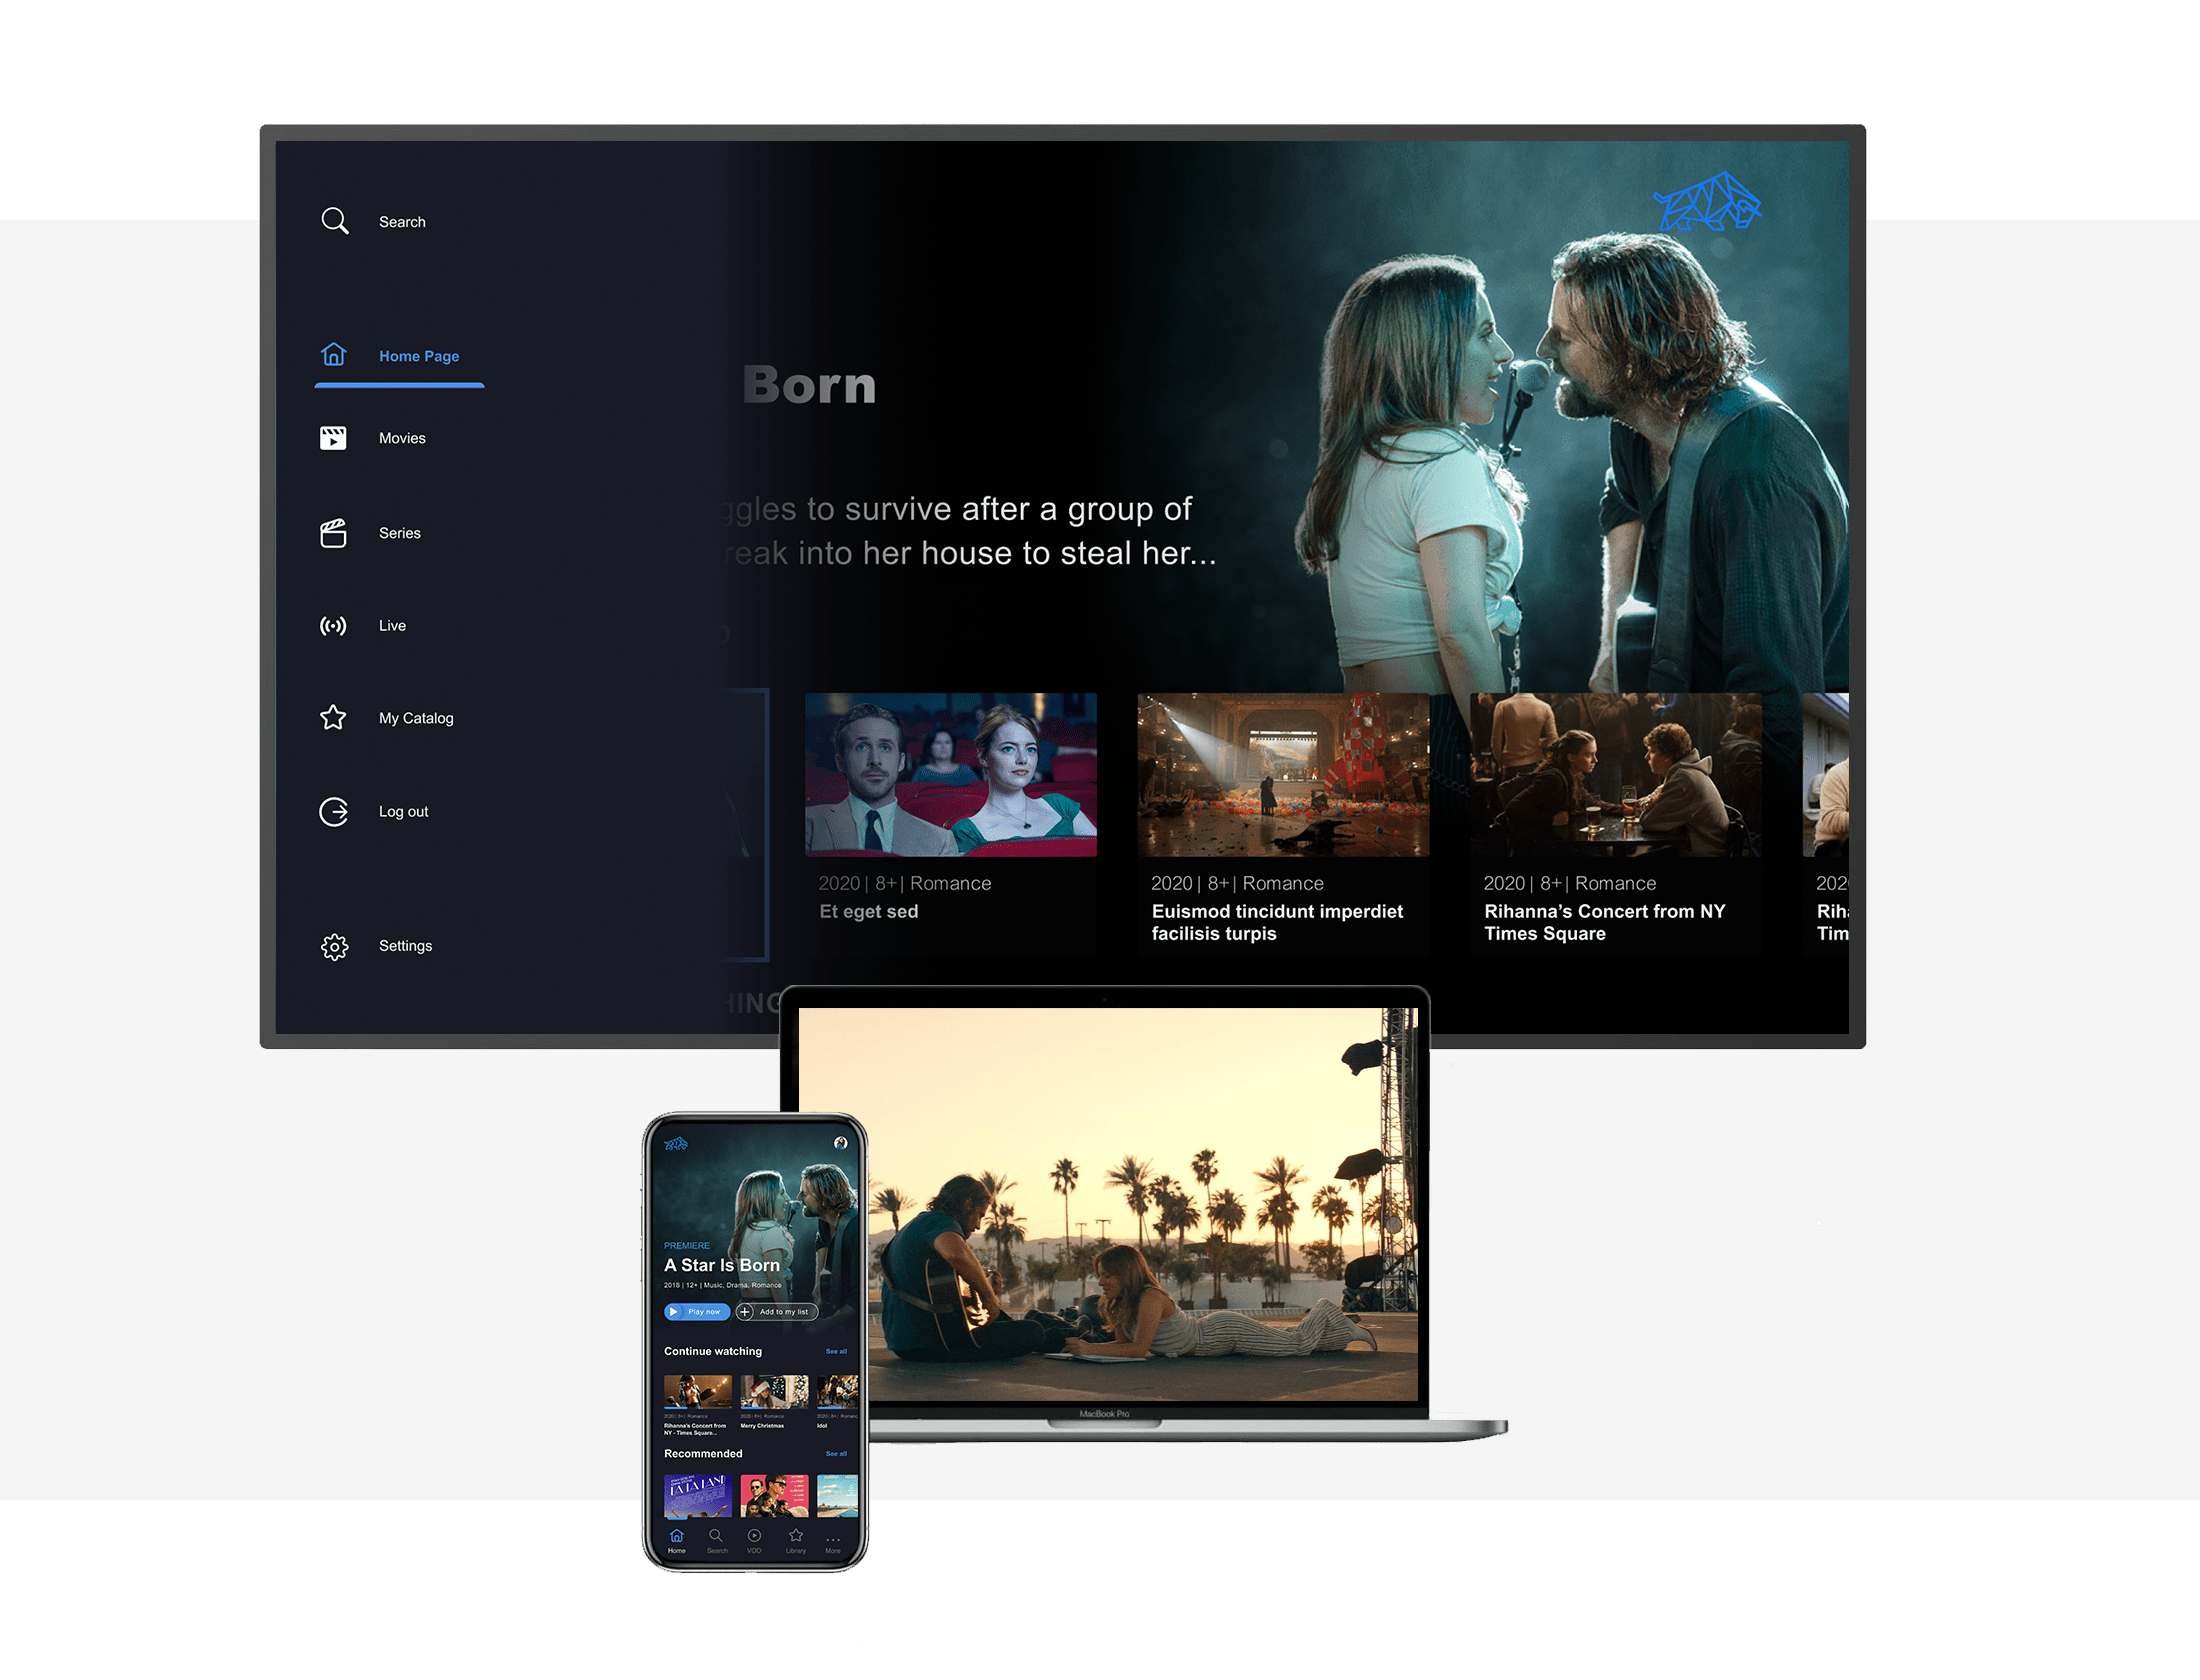Viewport: 2200px width, 1680px height.
Task: Open See all next to Continue watching
Action: [x=836, y=1351]
